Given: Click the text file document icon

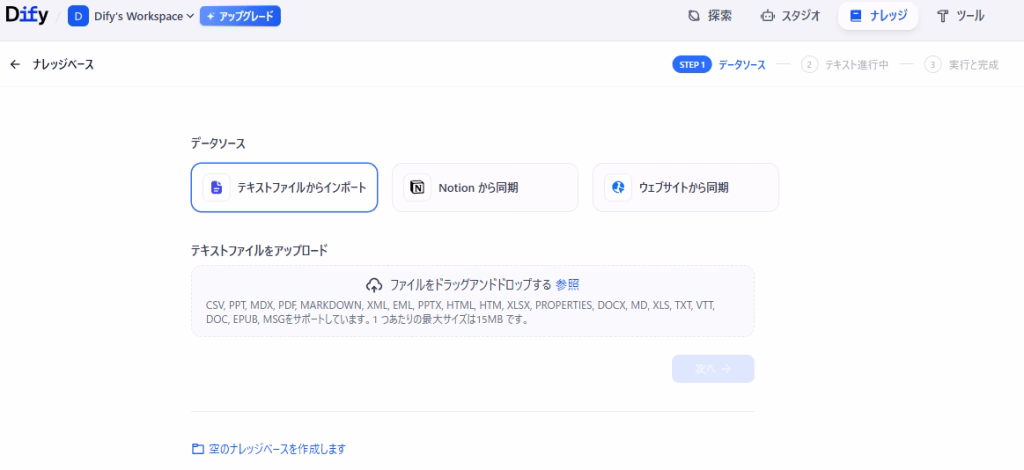Looking at the screenshot, I should [216, 188].
